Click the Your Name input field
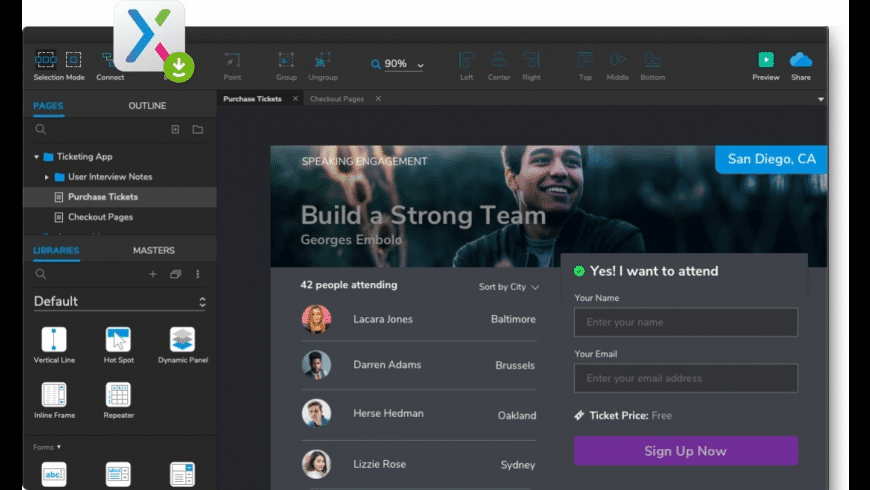The image size is (870, 490). (686, 322)
